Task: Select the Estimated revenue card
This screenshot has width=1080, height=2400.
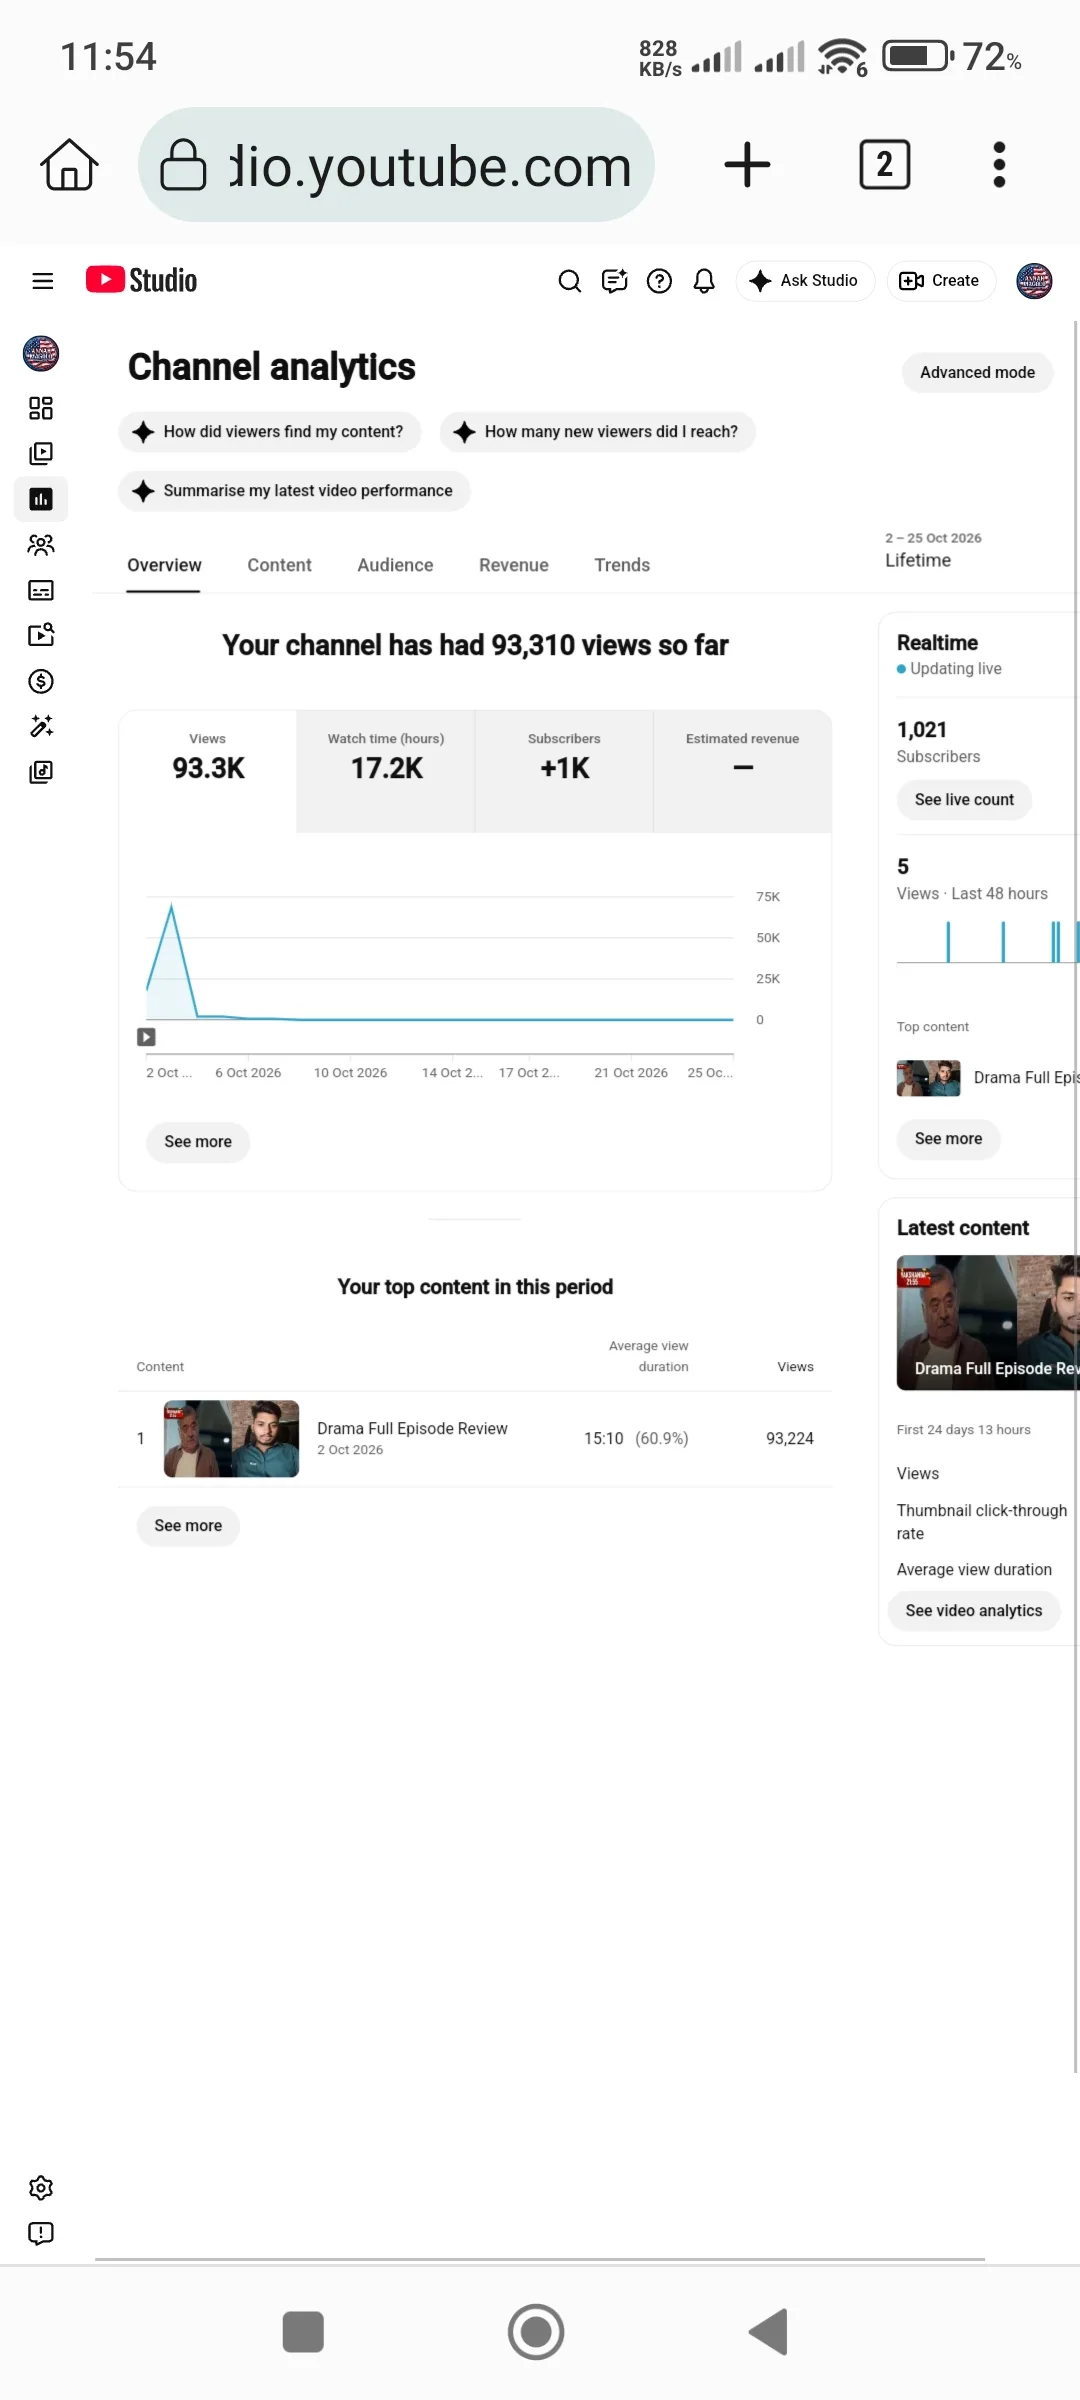Action: pos(743,771)
